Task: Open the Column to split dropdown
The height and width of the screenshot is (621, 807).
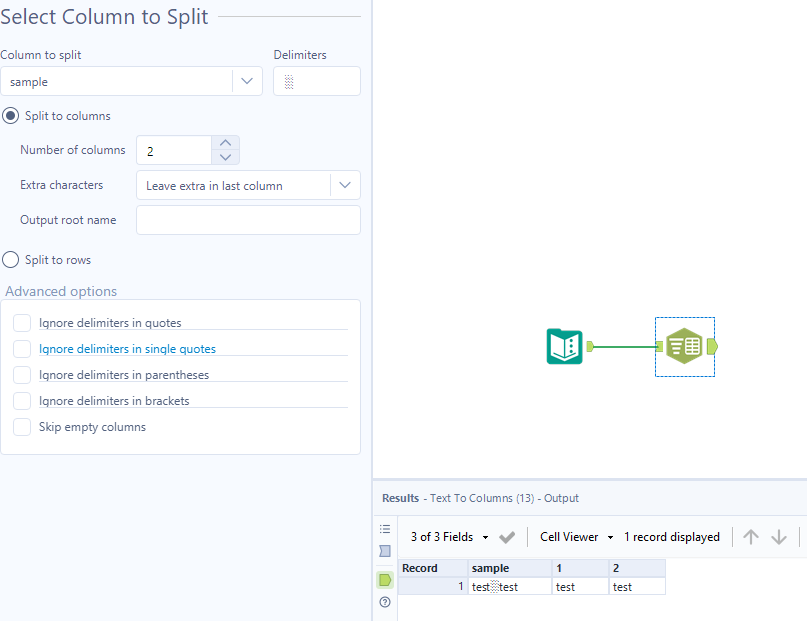Action: click(x=247, y=81)
